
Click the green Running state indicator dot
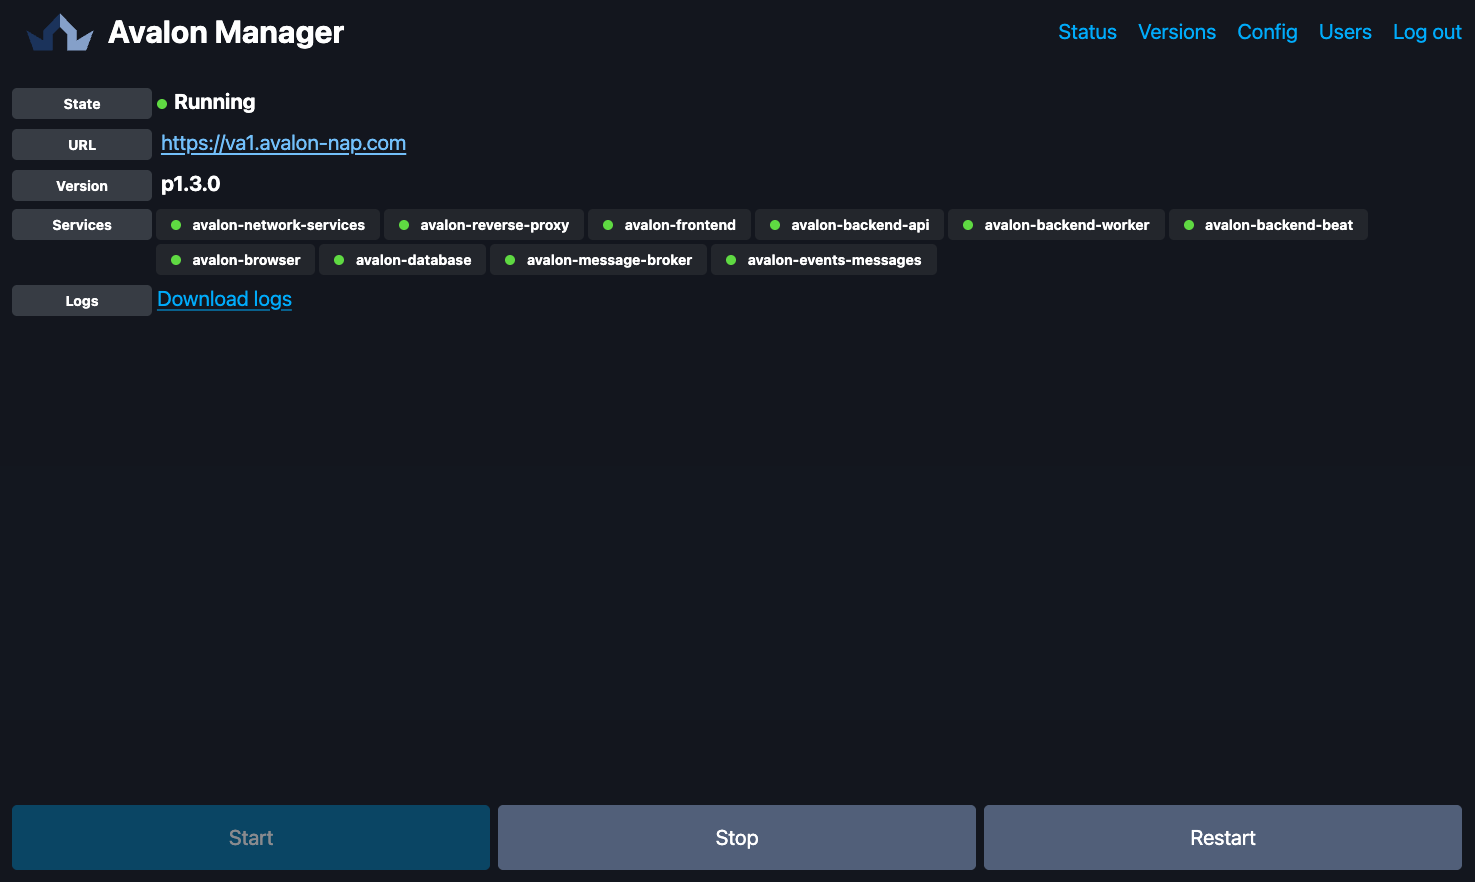[162, 104]
